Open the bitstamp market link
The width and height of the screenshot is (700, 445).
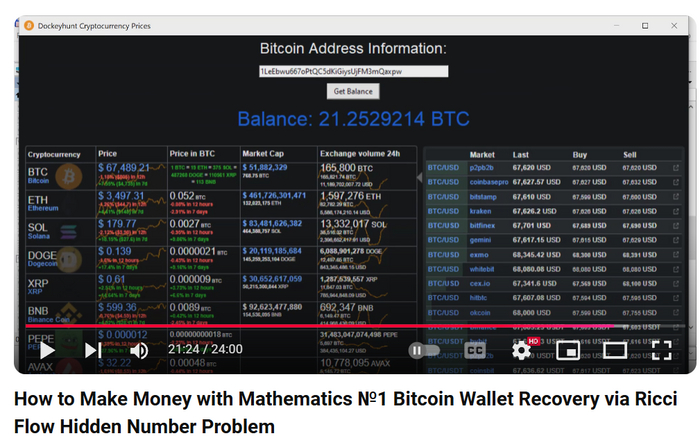coord(483,197)
